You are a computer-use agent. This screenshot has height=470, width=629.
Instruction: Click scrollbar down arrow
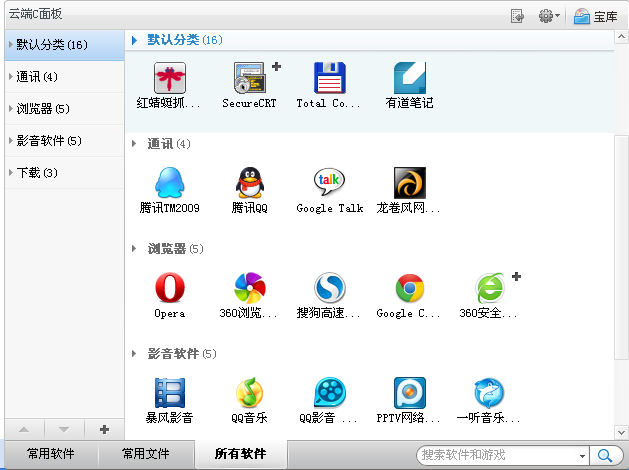point(621,433)
